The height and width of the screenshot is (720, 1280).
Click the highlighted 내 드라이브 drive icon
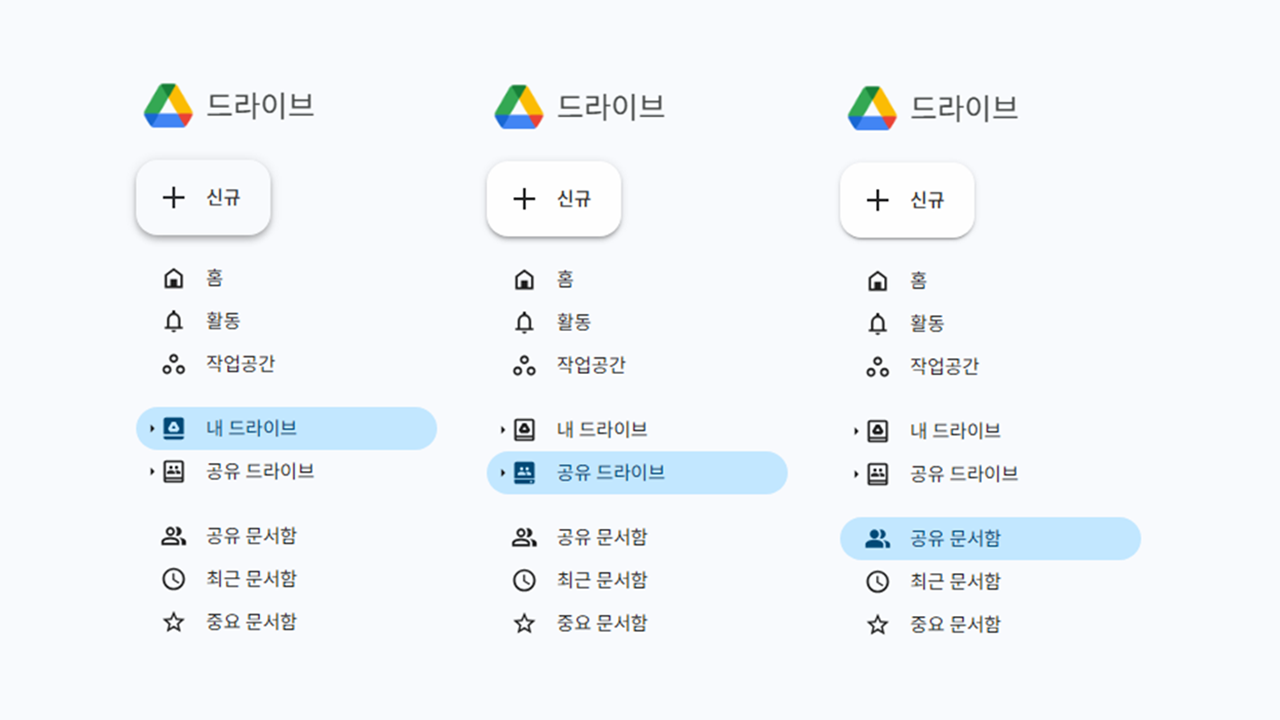pyautogui.click(x=174, y=428)
